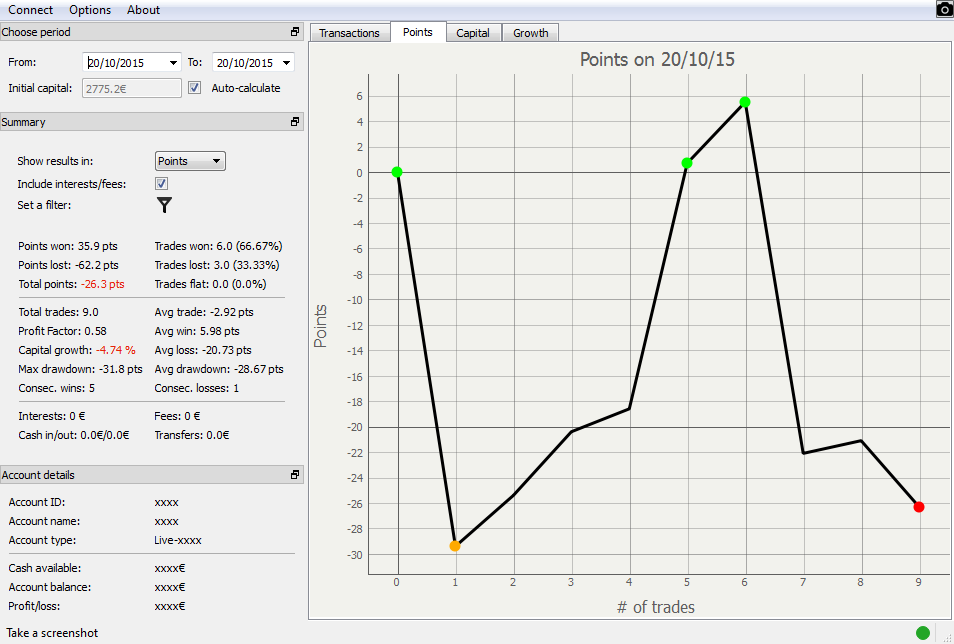This screenshot has width=954, height=644.
Task: Click the 'Avg win: 5.98 pts' text
Action: click(x=197, y=331)
